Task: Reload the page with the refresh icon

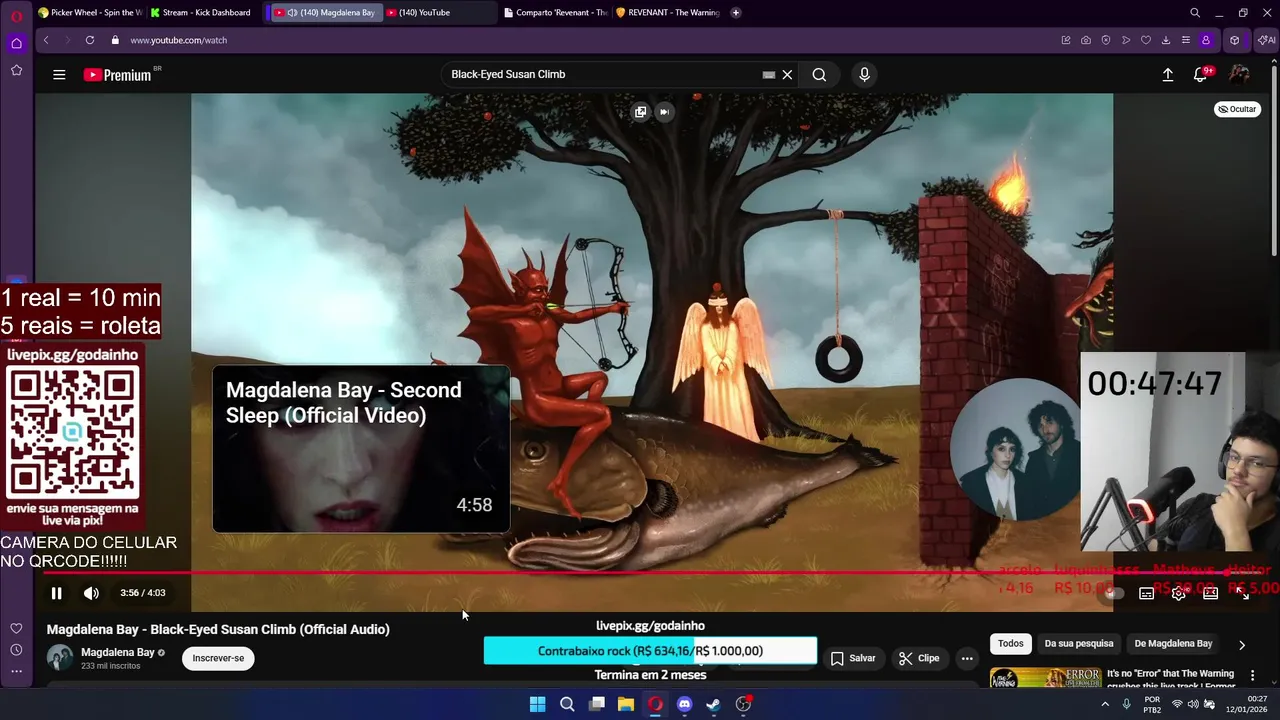Action: pos(90,40)
